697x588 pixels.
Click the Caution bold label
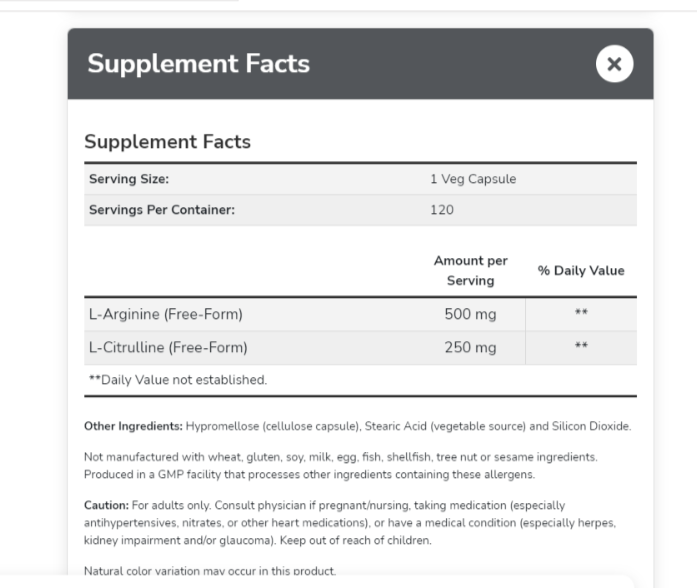pos(106,506)
